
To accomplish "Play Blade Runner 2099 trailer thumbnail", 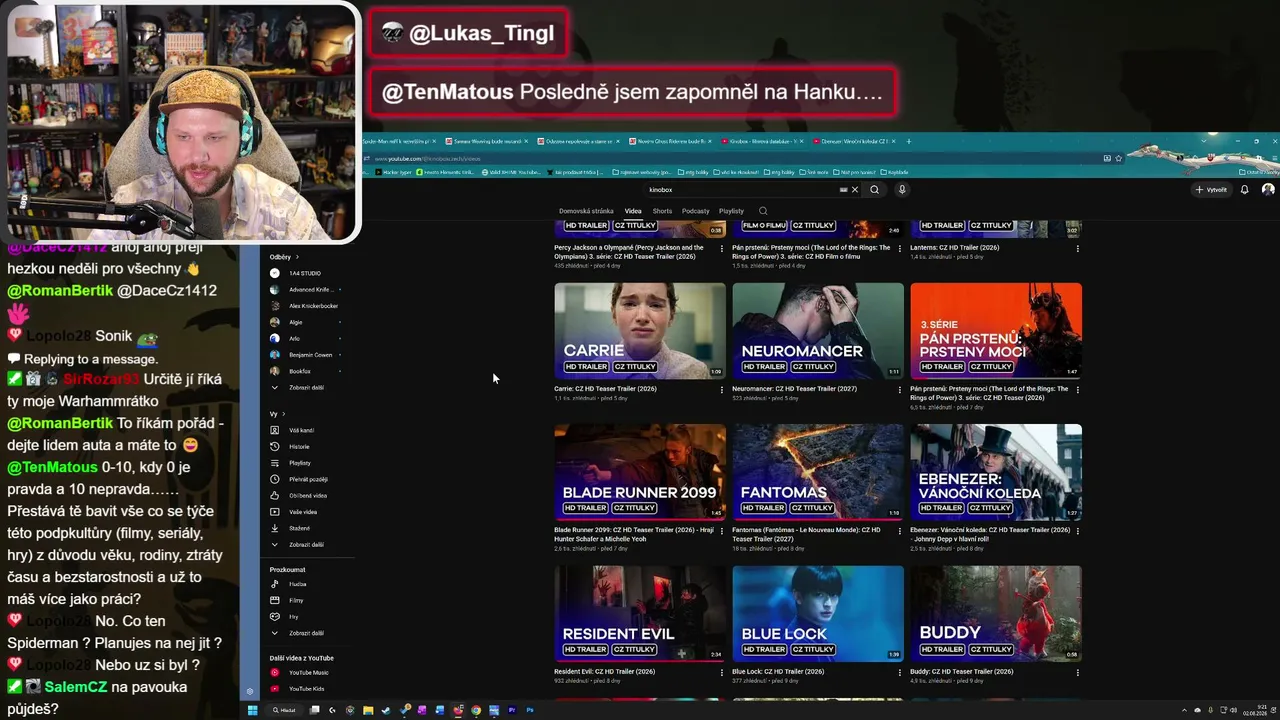I will point(640,472).
